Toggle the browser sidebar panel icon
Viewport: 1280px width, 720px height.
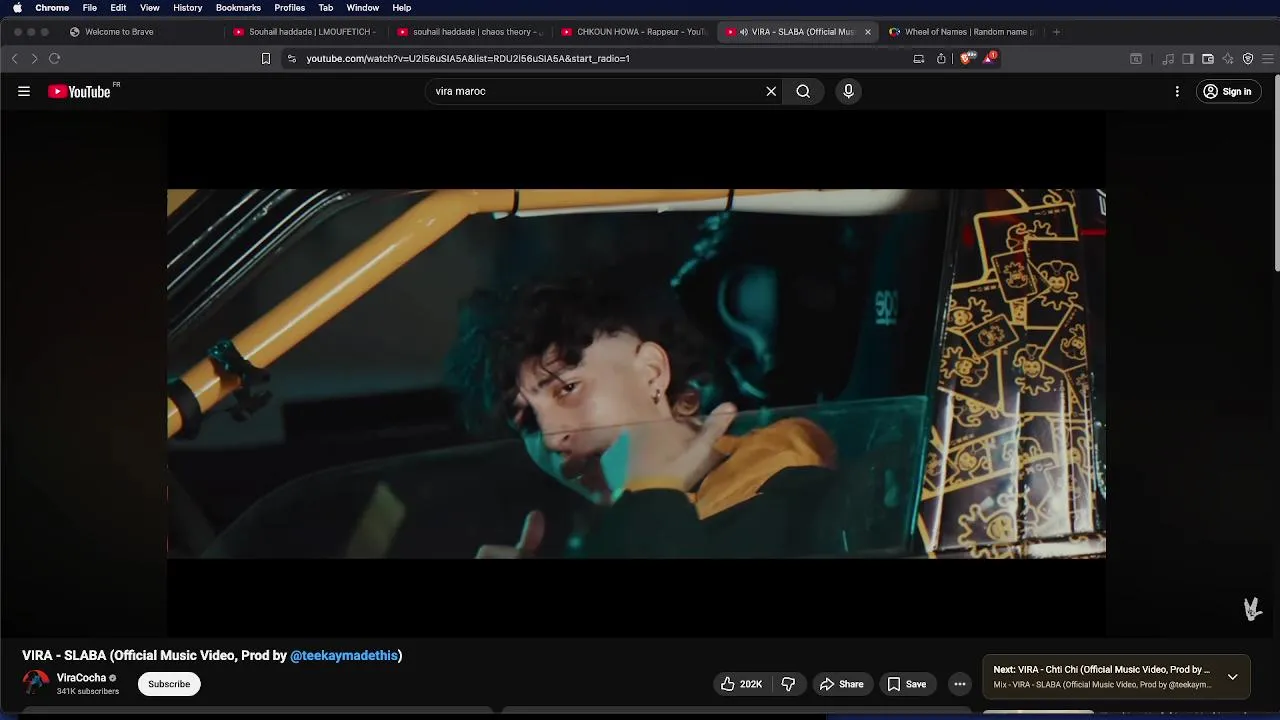coord(1188,59)
